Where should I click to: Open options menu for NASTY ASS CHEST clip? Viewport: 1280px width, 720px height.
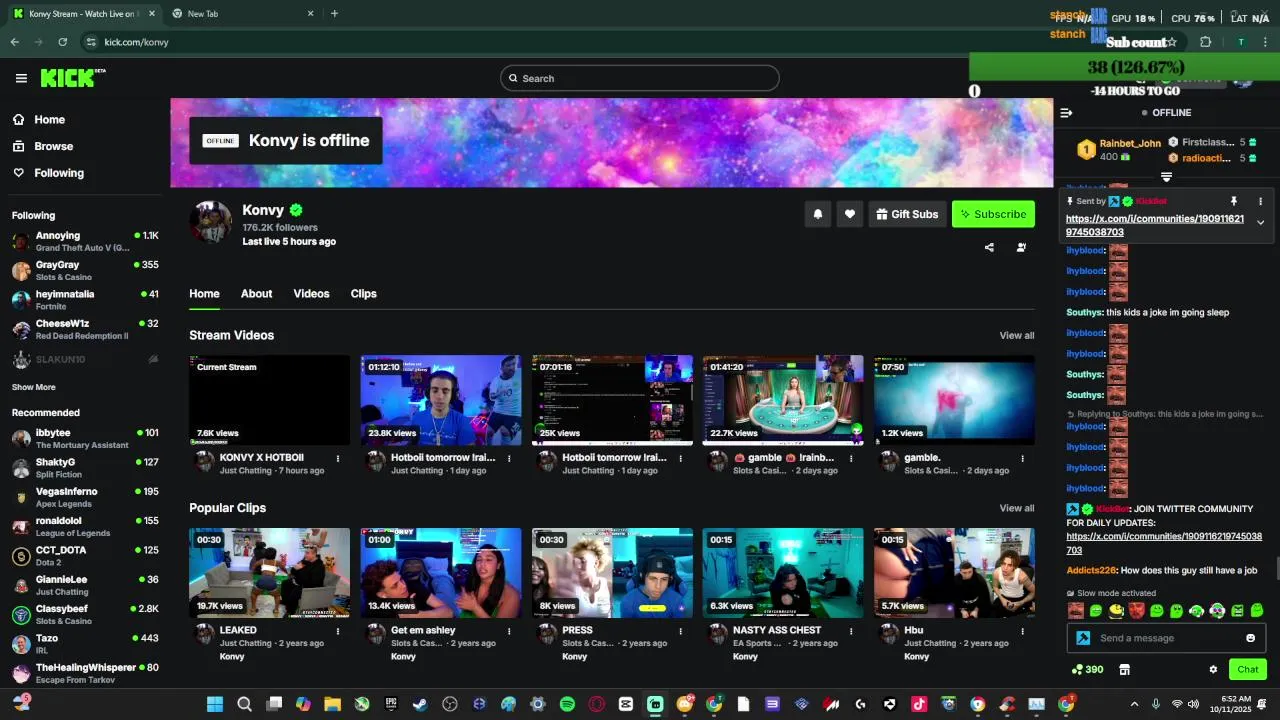pos(851,631)
